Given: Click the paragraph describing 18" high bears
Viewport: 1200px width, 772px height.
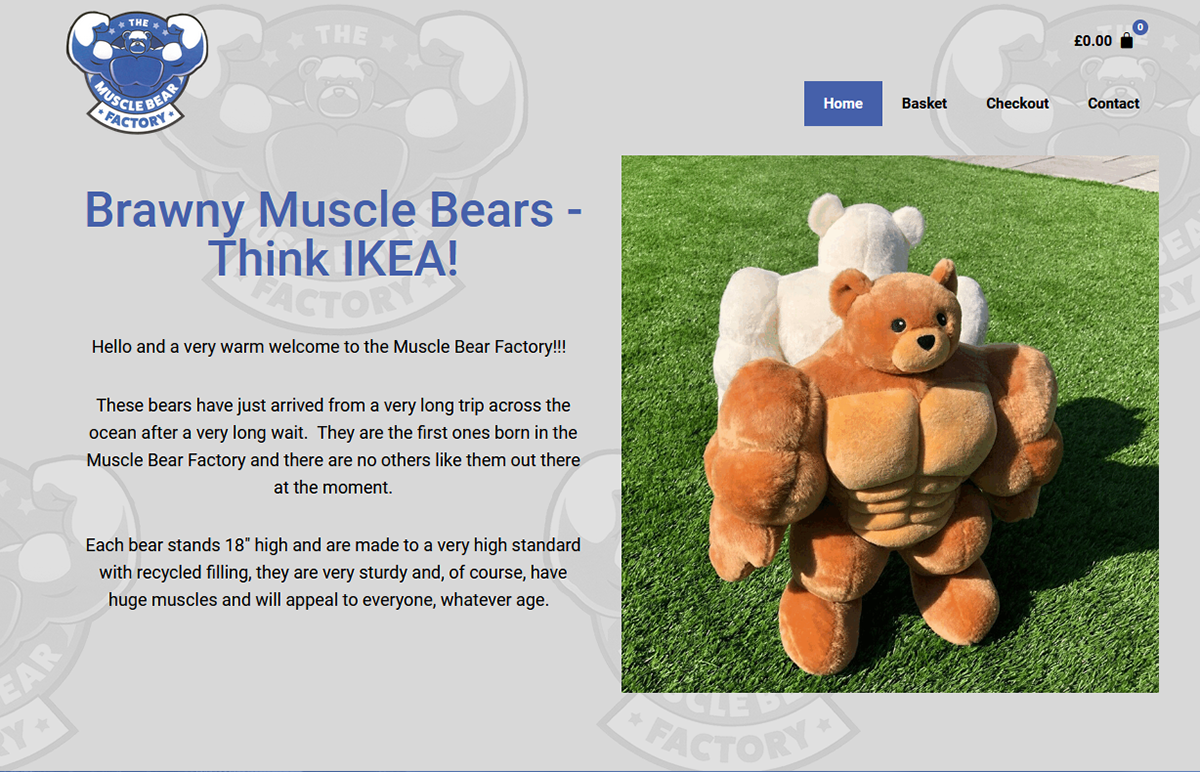Looking at the screenshot, I should click(333, 574).
